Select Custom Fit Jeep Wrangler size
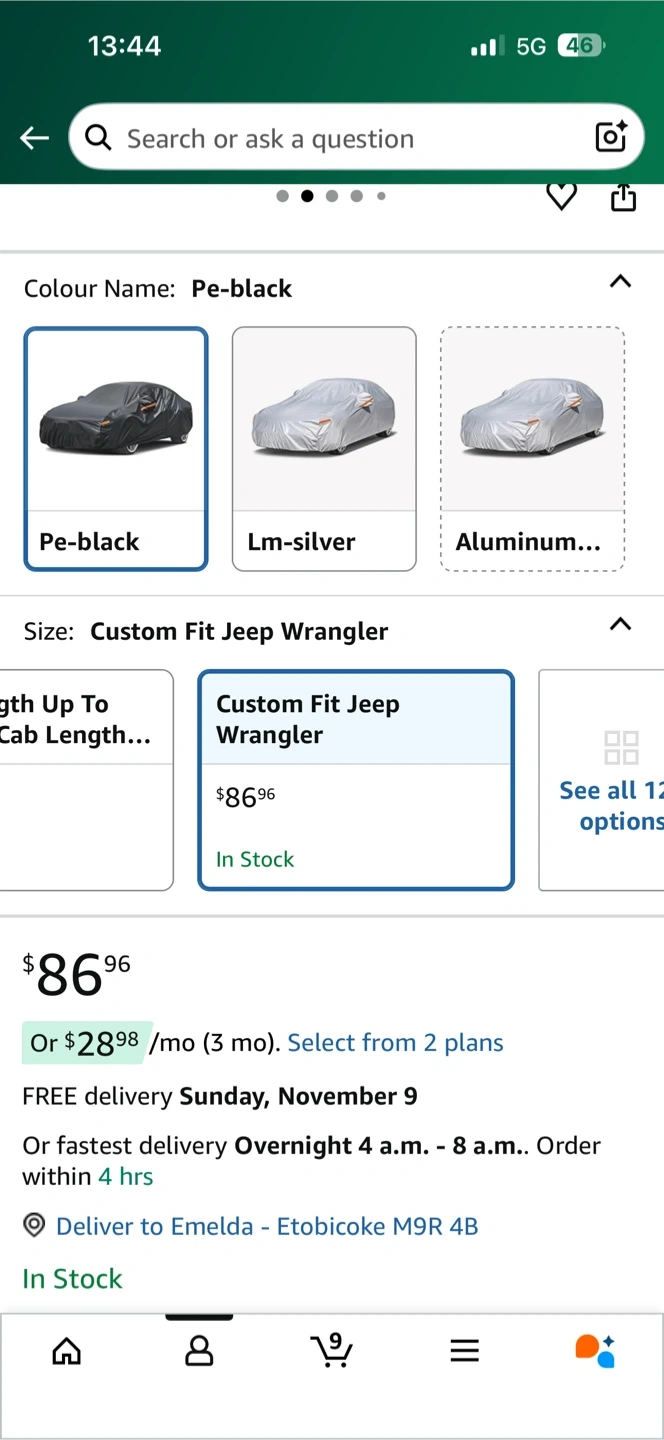The height and width of the screenshot is (1440, 664). point(356,779)
